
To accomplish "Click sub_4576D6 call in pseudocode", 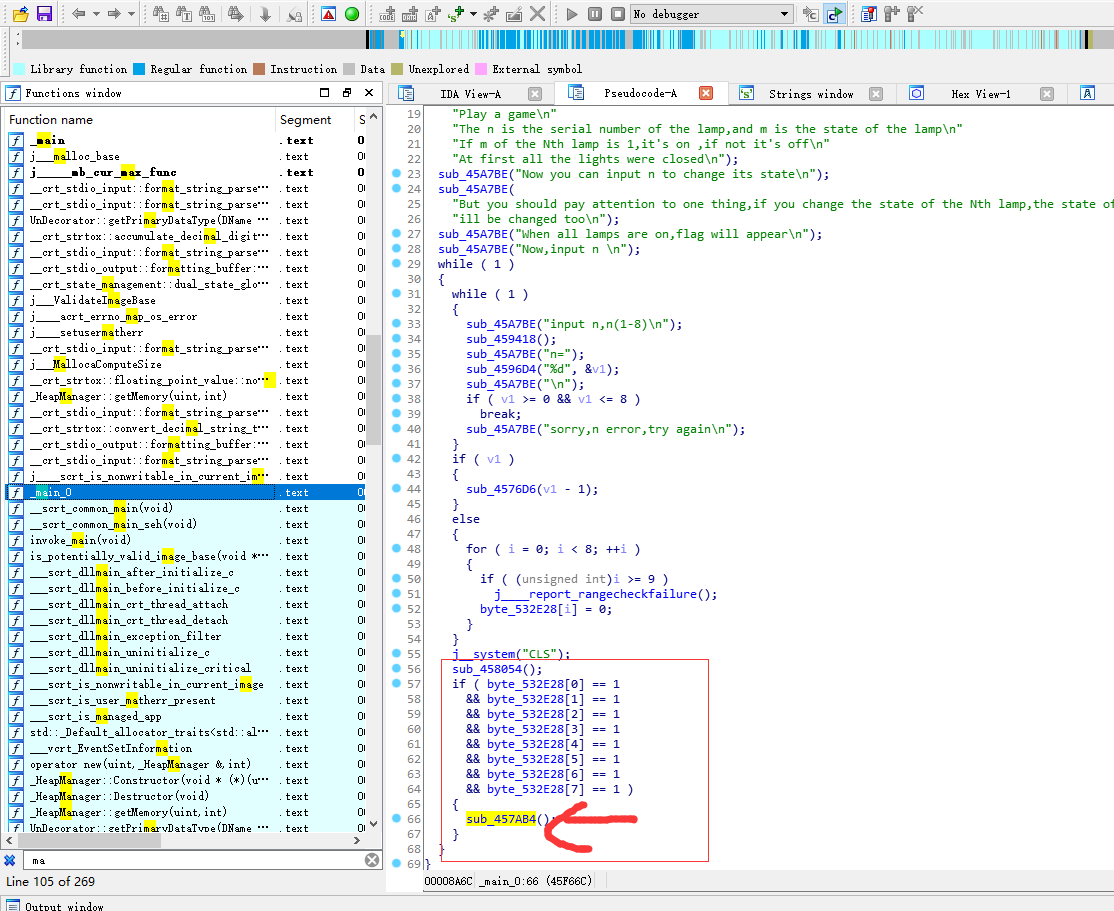I will point(501,489).
